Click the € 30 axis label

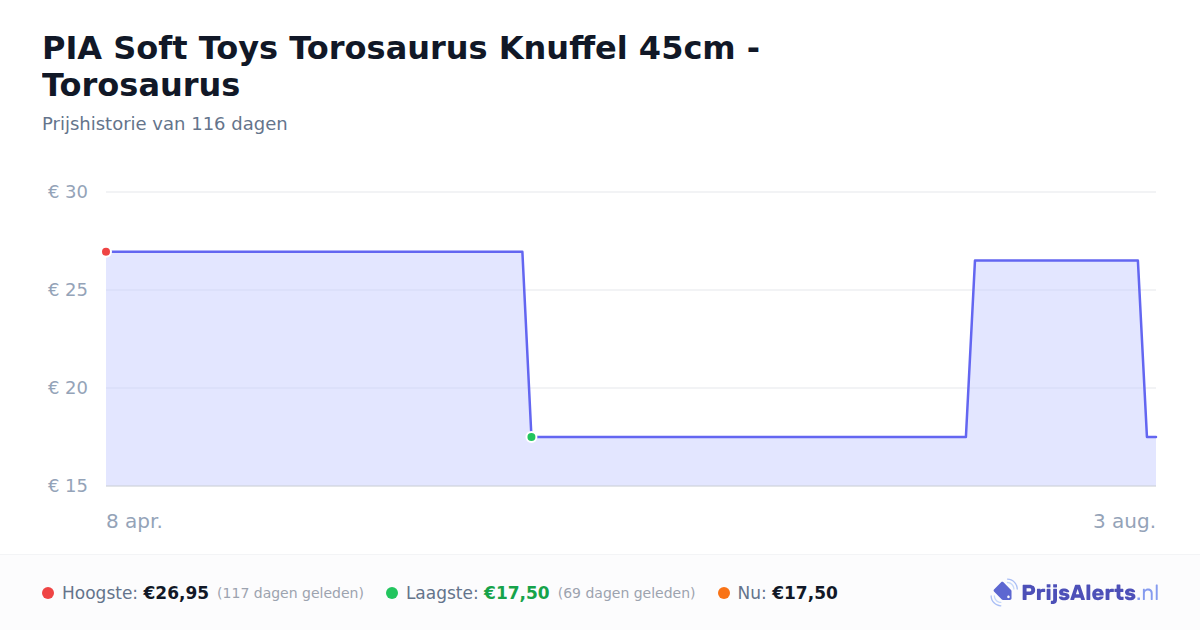click(68, 192)
